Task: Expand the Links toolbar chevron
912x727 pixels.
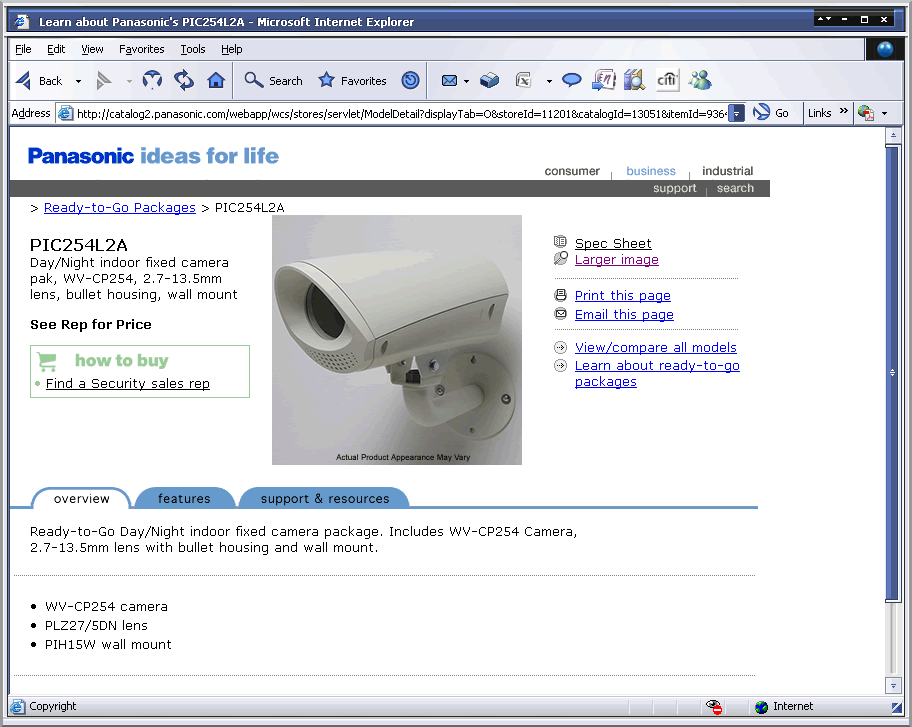Action: click(x=843, y=111)
